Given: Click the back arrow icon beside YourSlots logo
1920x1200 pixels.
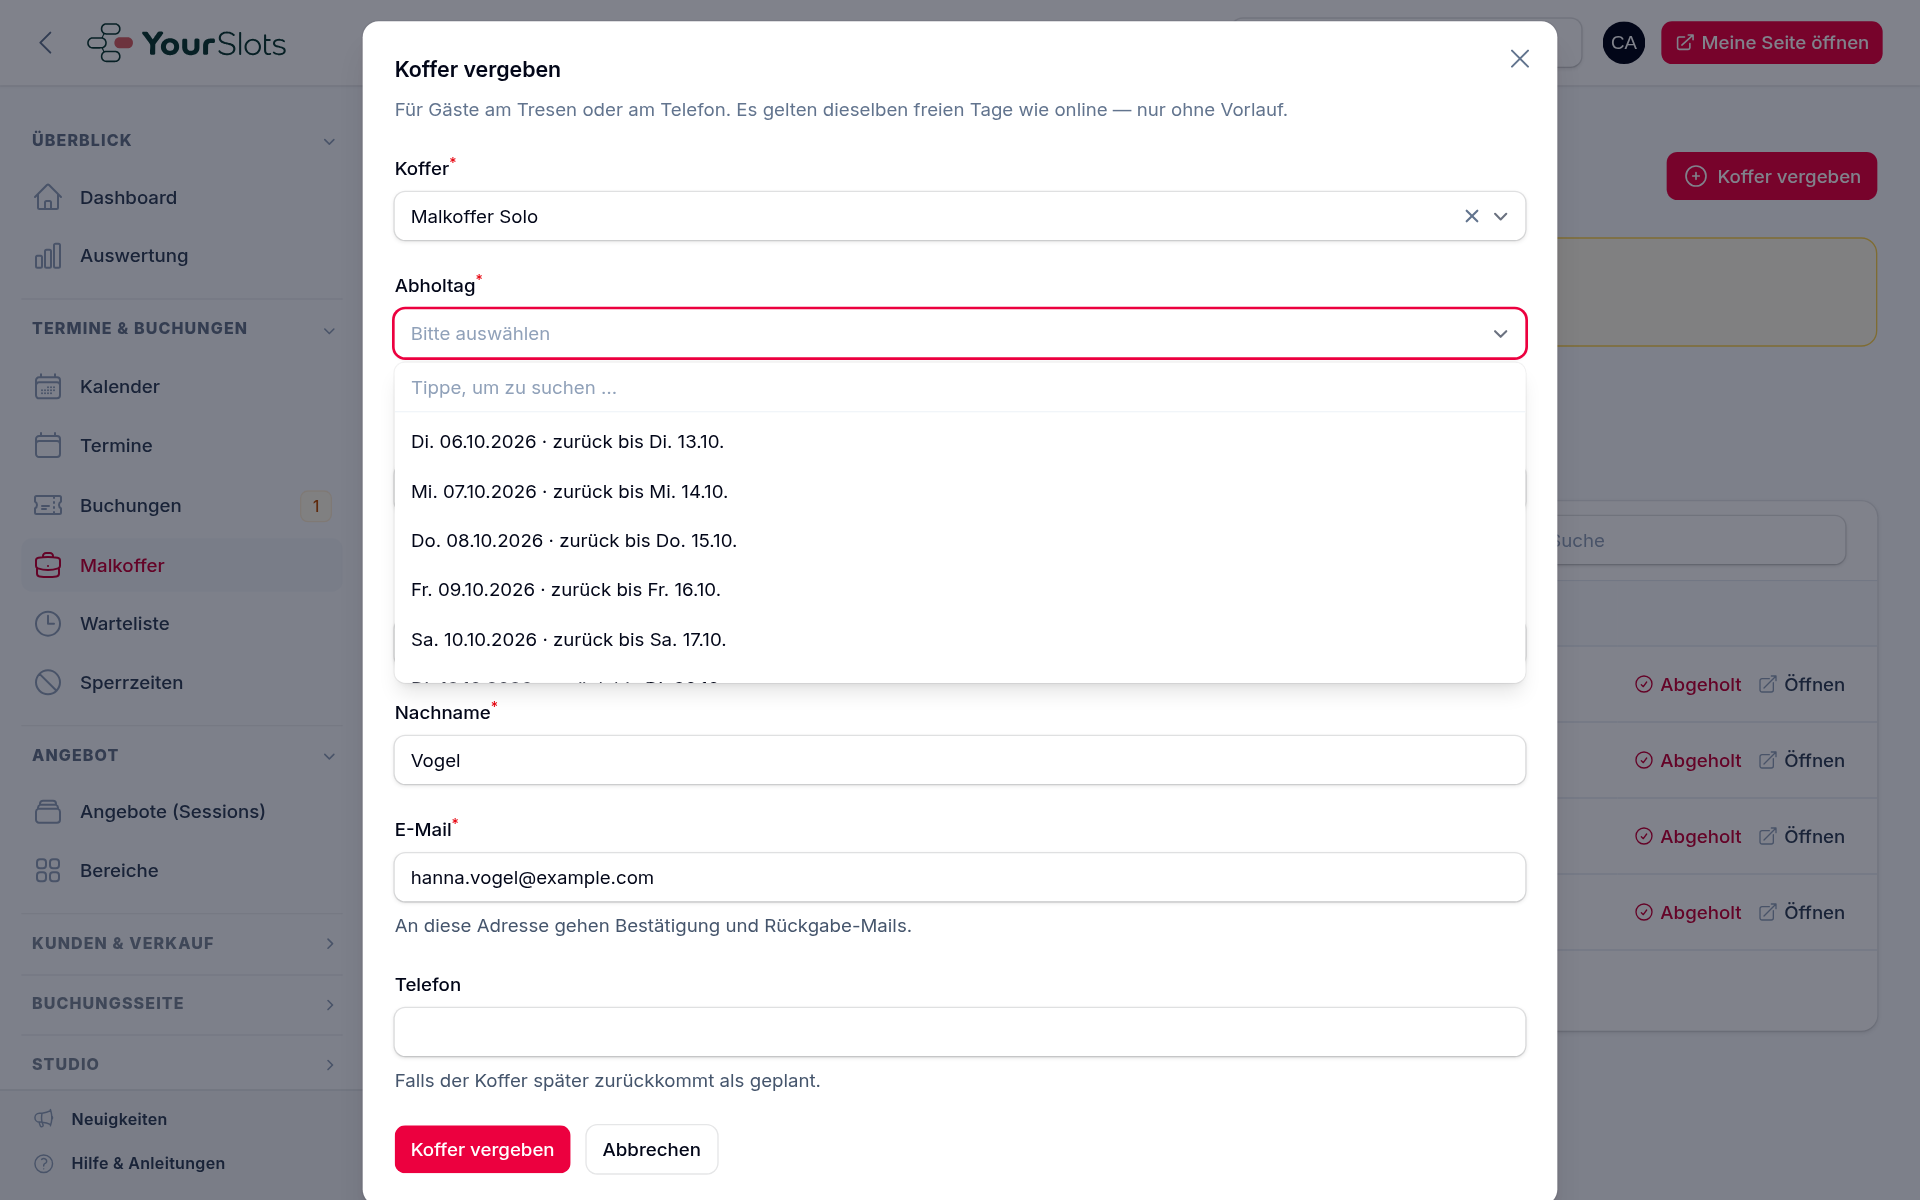Looking at the screenshot, I should 45,43.
